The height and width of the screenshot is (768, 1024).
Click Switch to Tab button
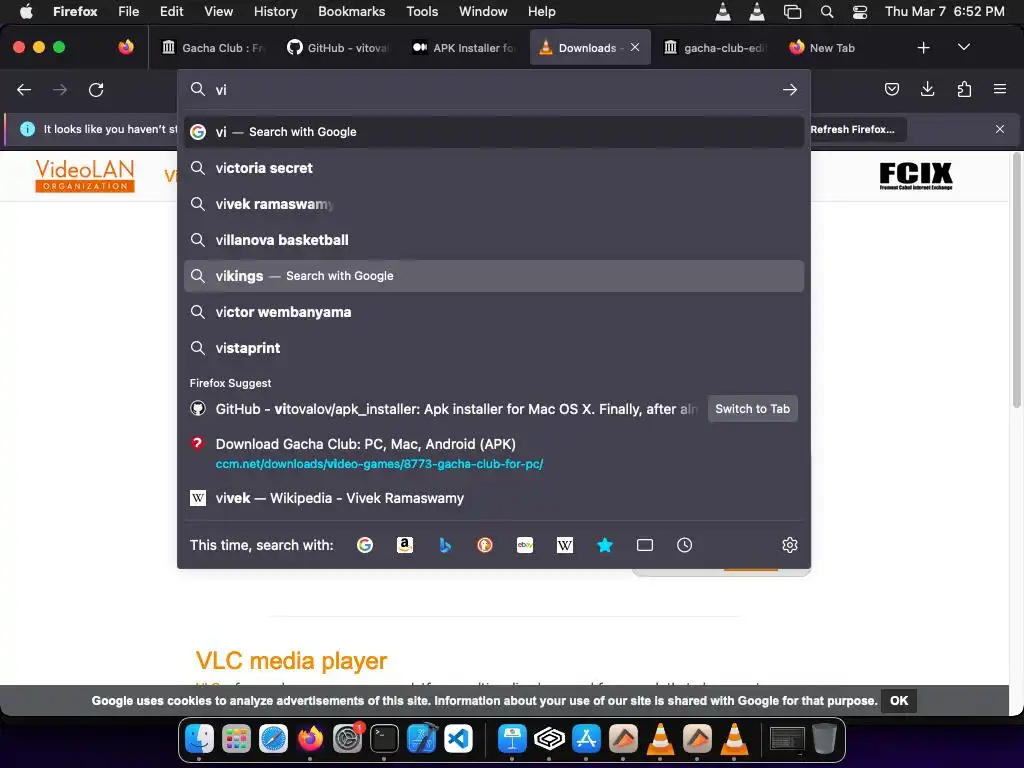752,409
